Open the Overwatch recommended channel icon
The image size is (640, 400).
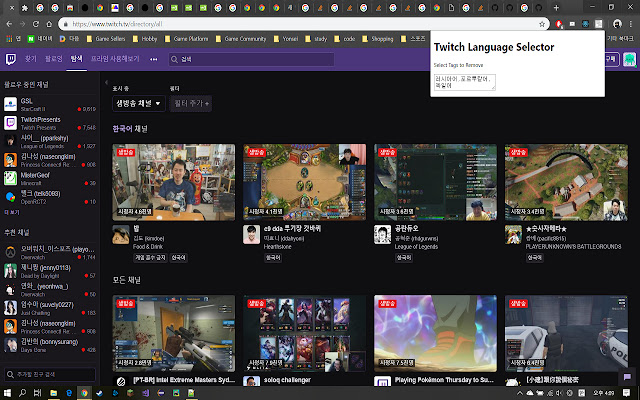(10, 252)
